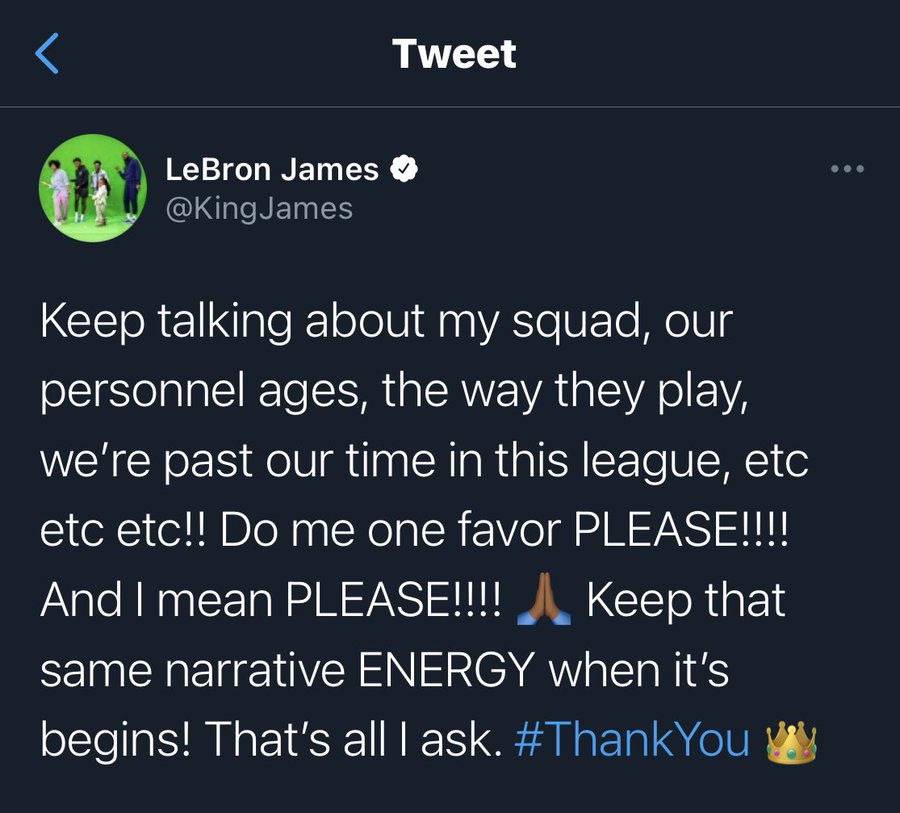Tap the blue verified badge

tap(402, 170)
